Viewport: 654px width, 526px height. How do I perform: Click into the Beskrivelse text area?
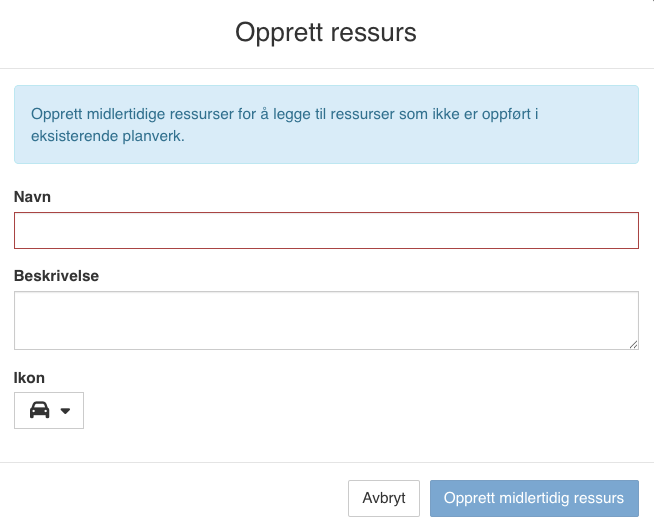[326, 320]
